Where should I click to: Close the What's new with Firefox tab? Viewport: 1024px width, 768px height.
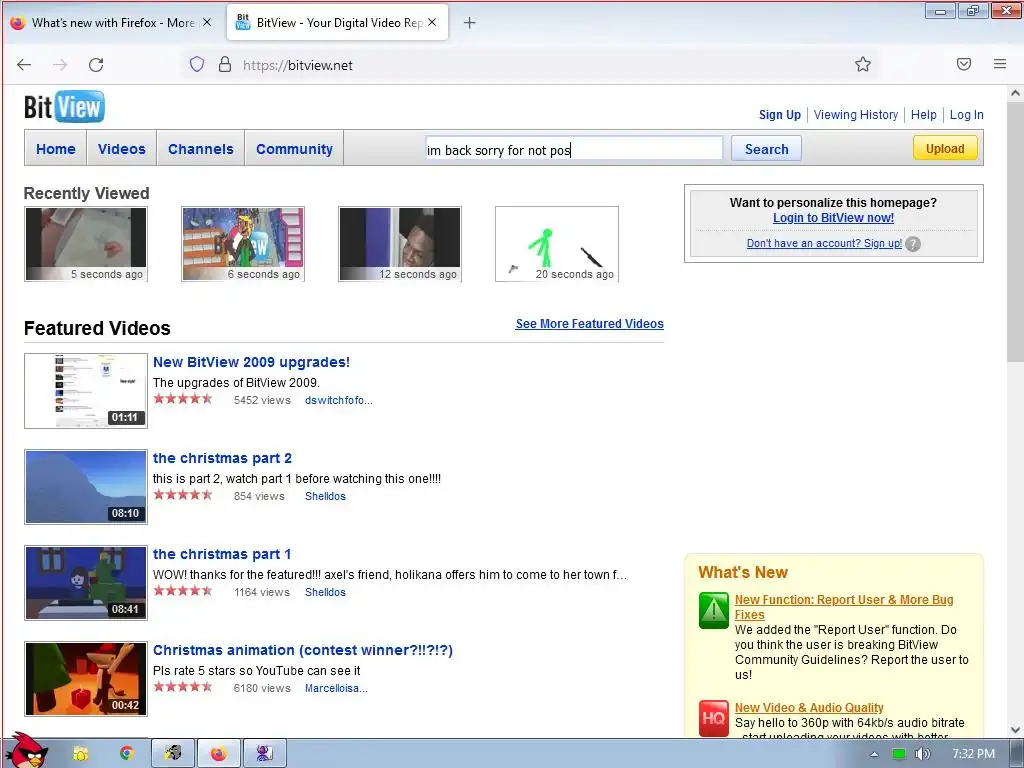[x=206, y=22]
